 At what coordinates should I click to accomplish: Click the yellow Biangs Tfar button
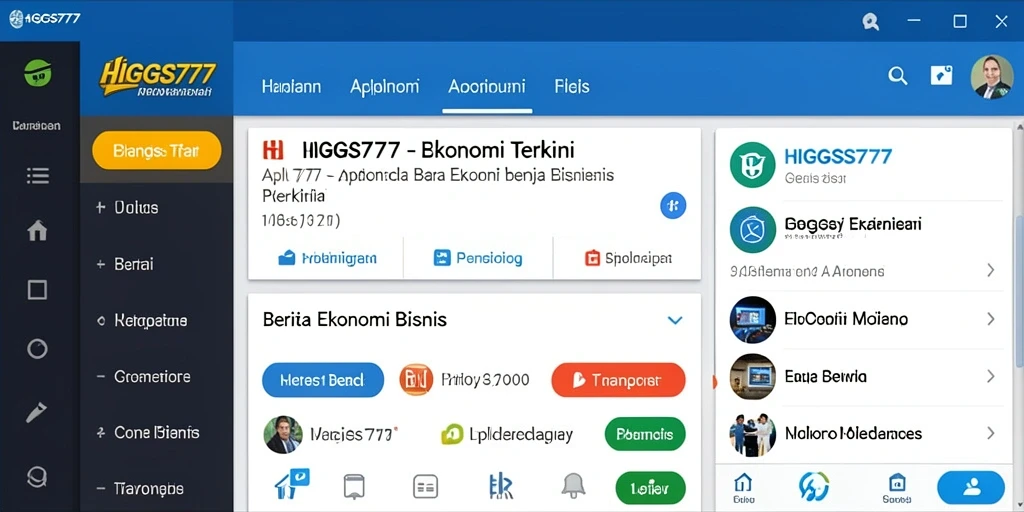tap(157, 151)
